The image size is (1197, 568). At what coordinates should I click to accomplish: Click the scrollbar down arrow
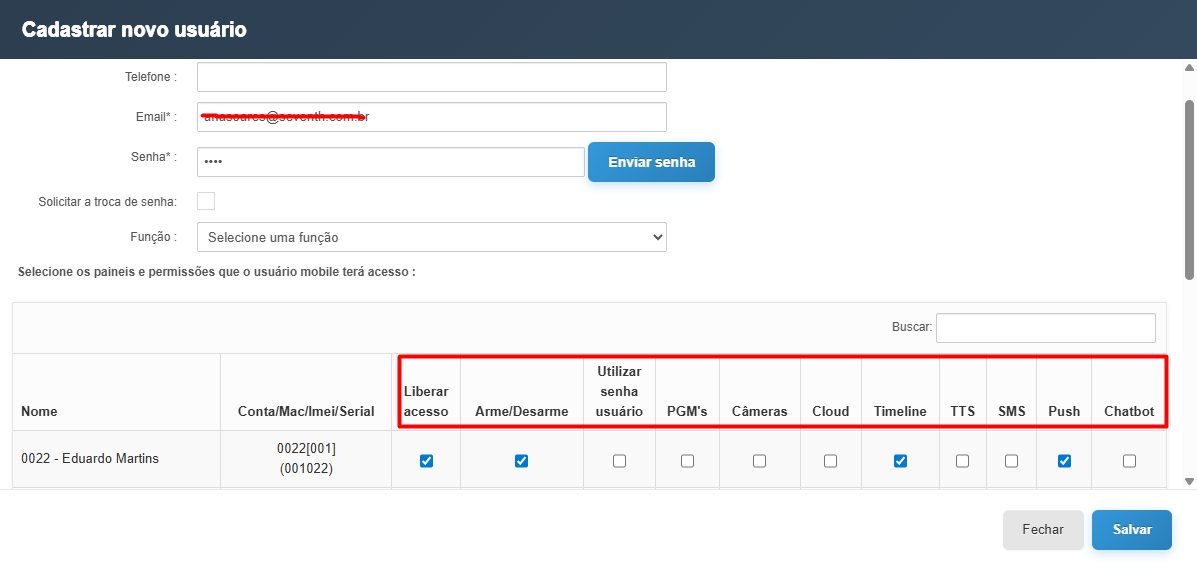pyautogui.click(x=1189, y=481)
